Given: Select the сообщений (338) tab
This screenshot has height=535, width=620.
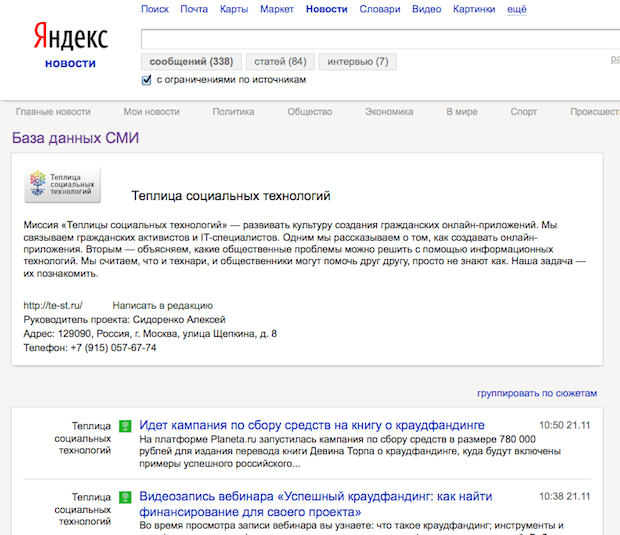Looking at the screenshot, I should 191,62.
